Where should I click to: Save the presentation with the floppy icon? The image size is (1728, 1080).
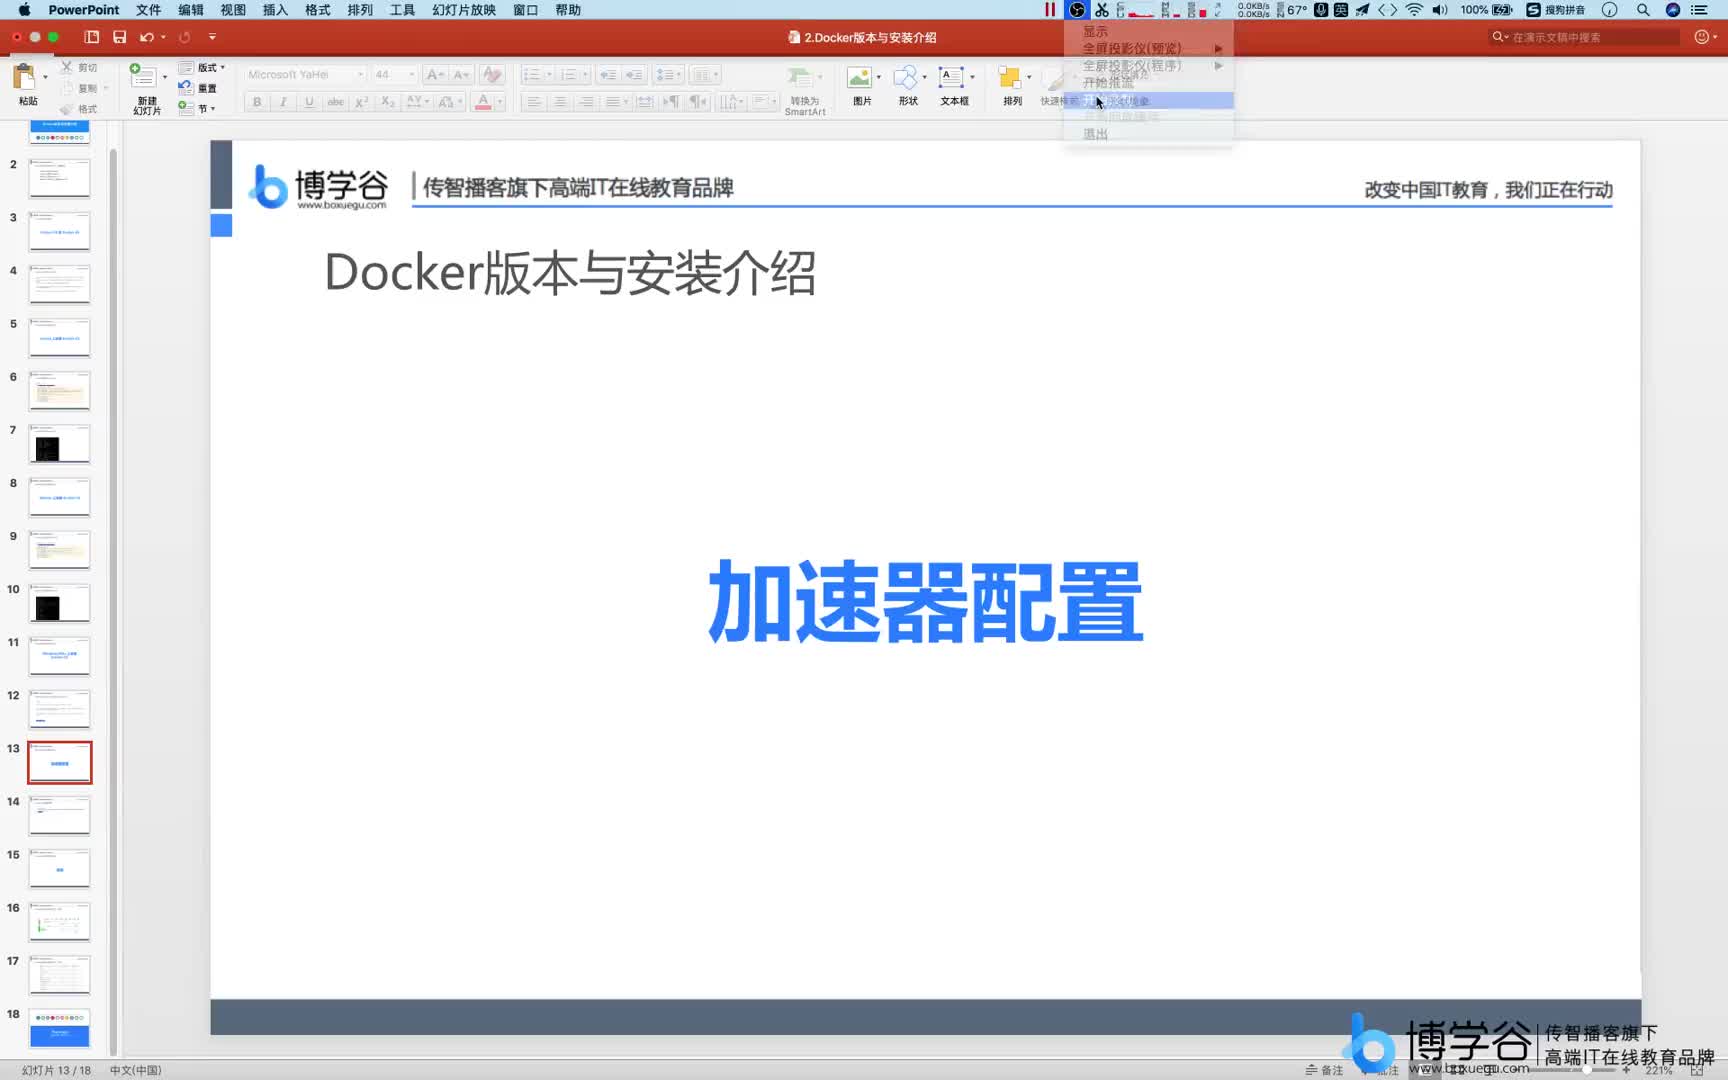coord(119,37)
